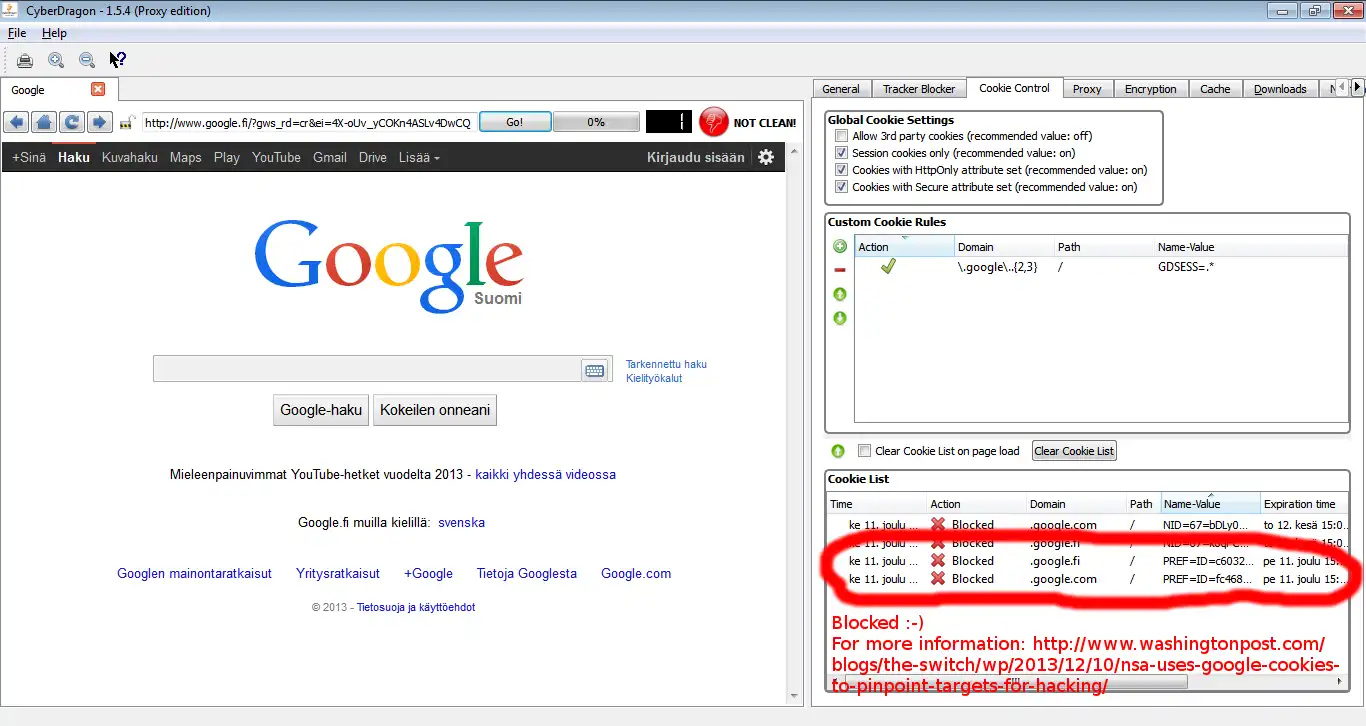Go forward with the Forward arrow icon
The width and height of the screenshot is (1366, 726).
(99, 122)
